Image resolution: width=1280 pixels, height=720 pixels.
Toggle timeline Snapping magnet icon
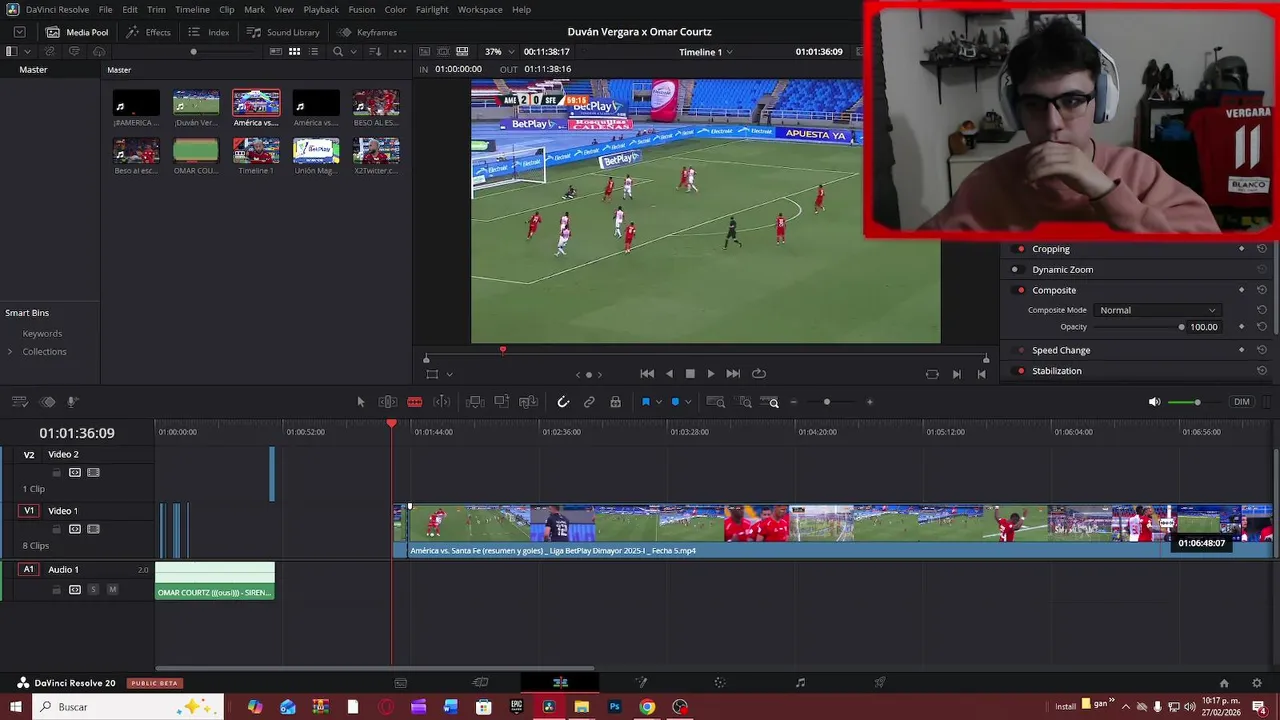pos(563,402)
